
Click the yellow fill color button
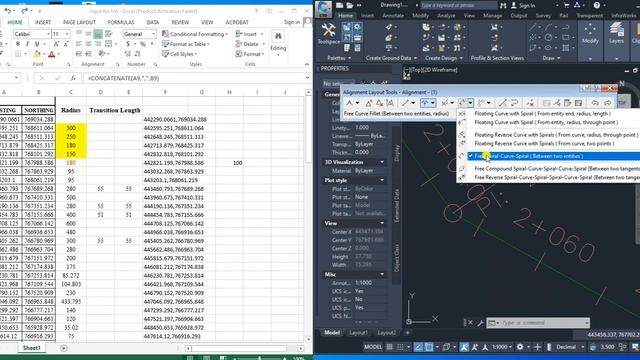click(x=37, y=54)
